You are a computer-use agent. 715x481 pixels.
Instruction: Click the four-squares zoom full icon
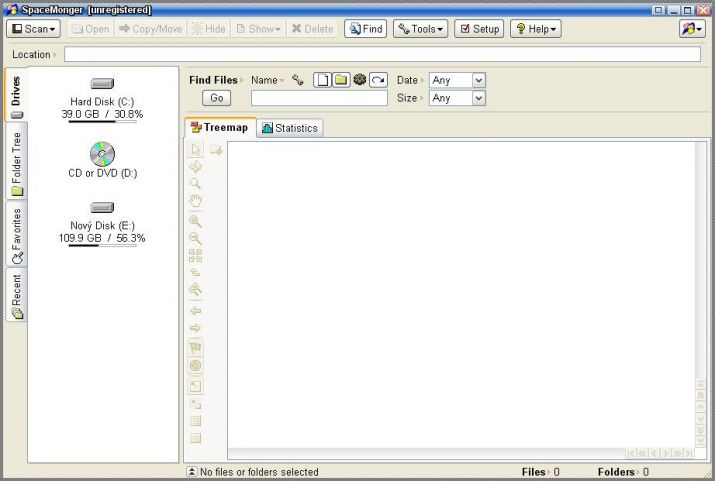[x=196, y=256]
